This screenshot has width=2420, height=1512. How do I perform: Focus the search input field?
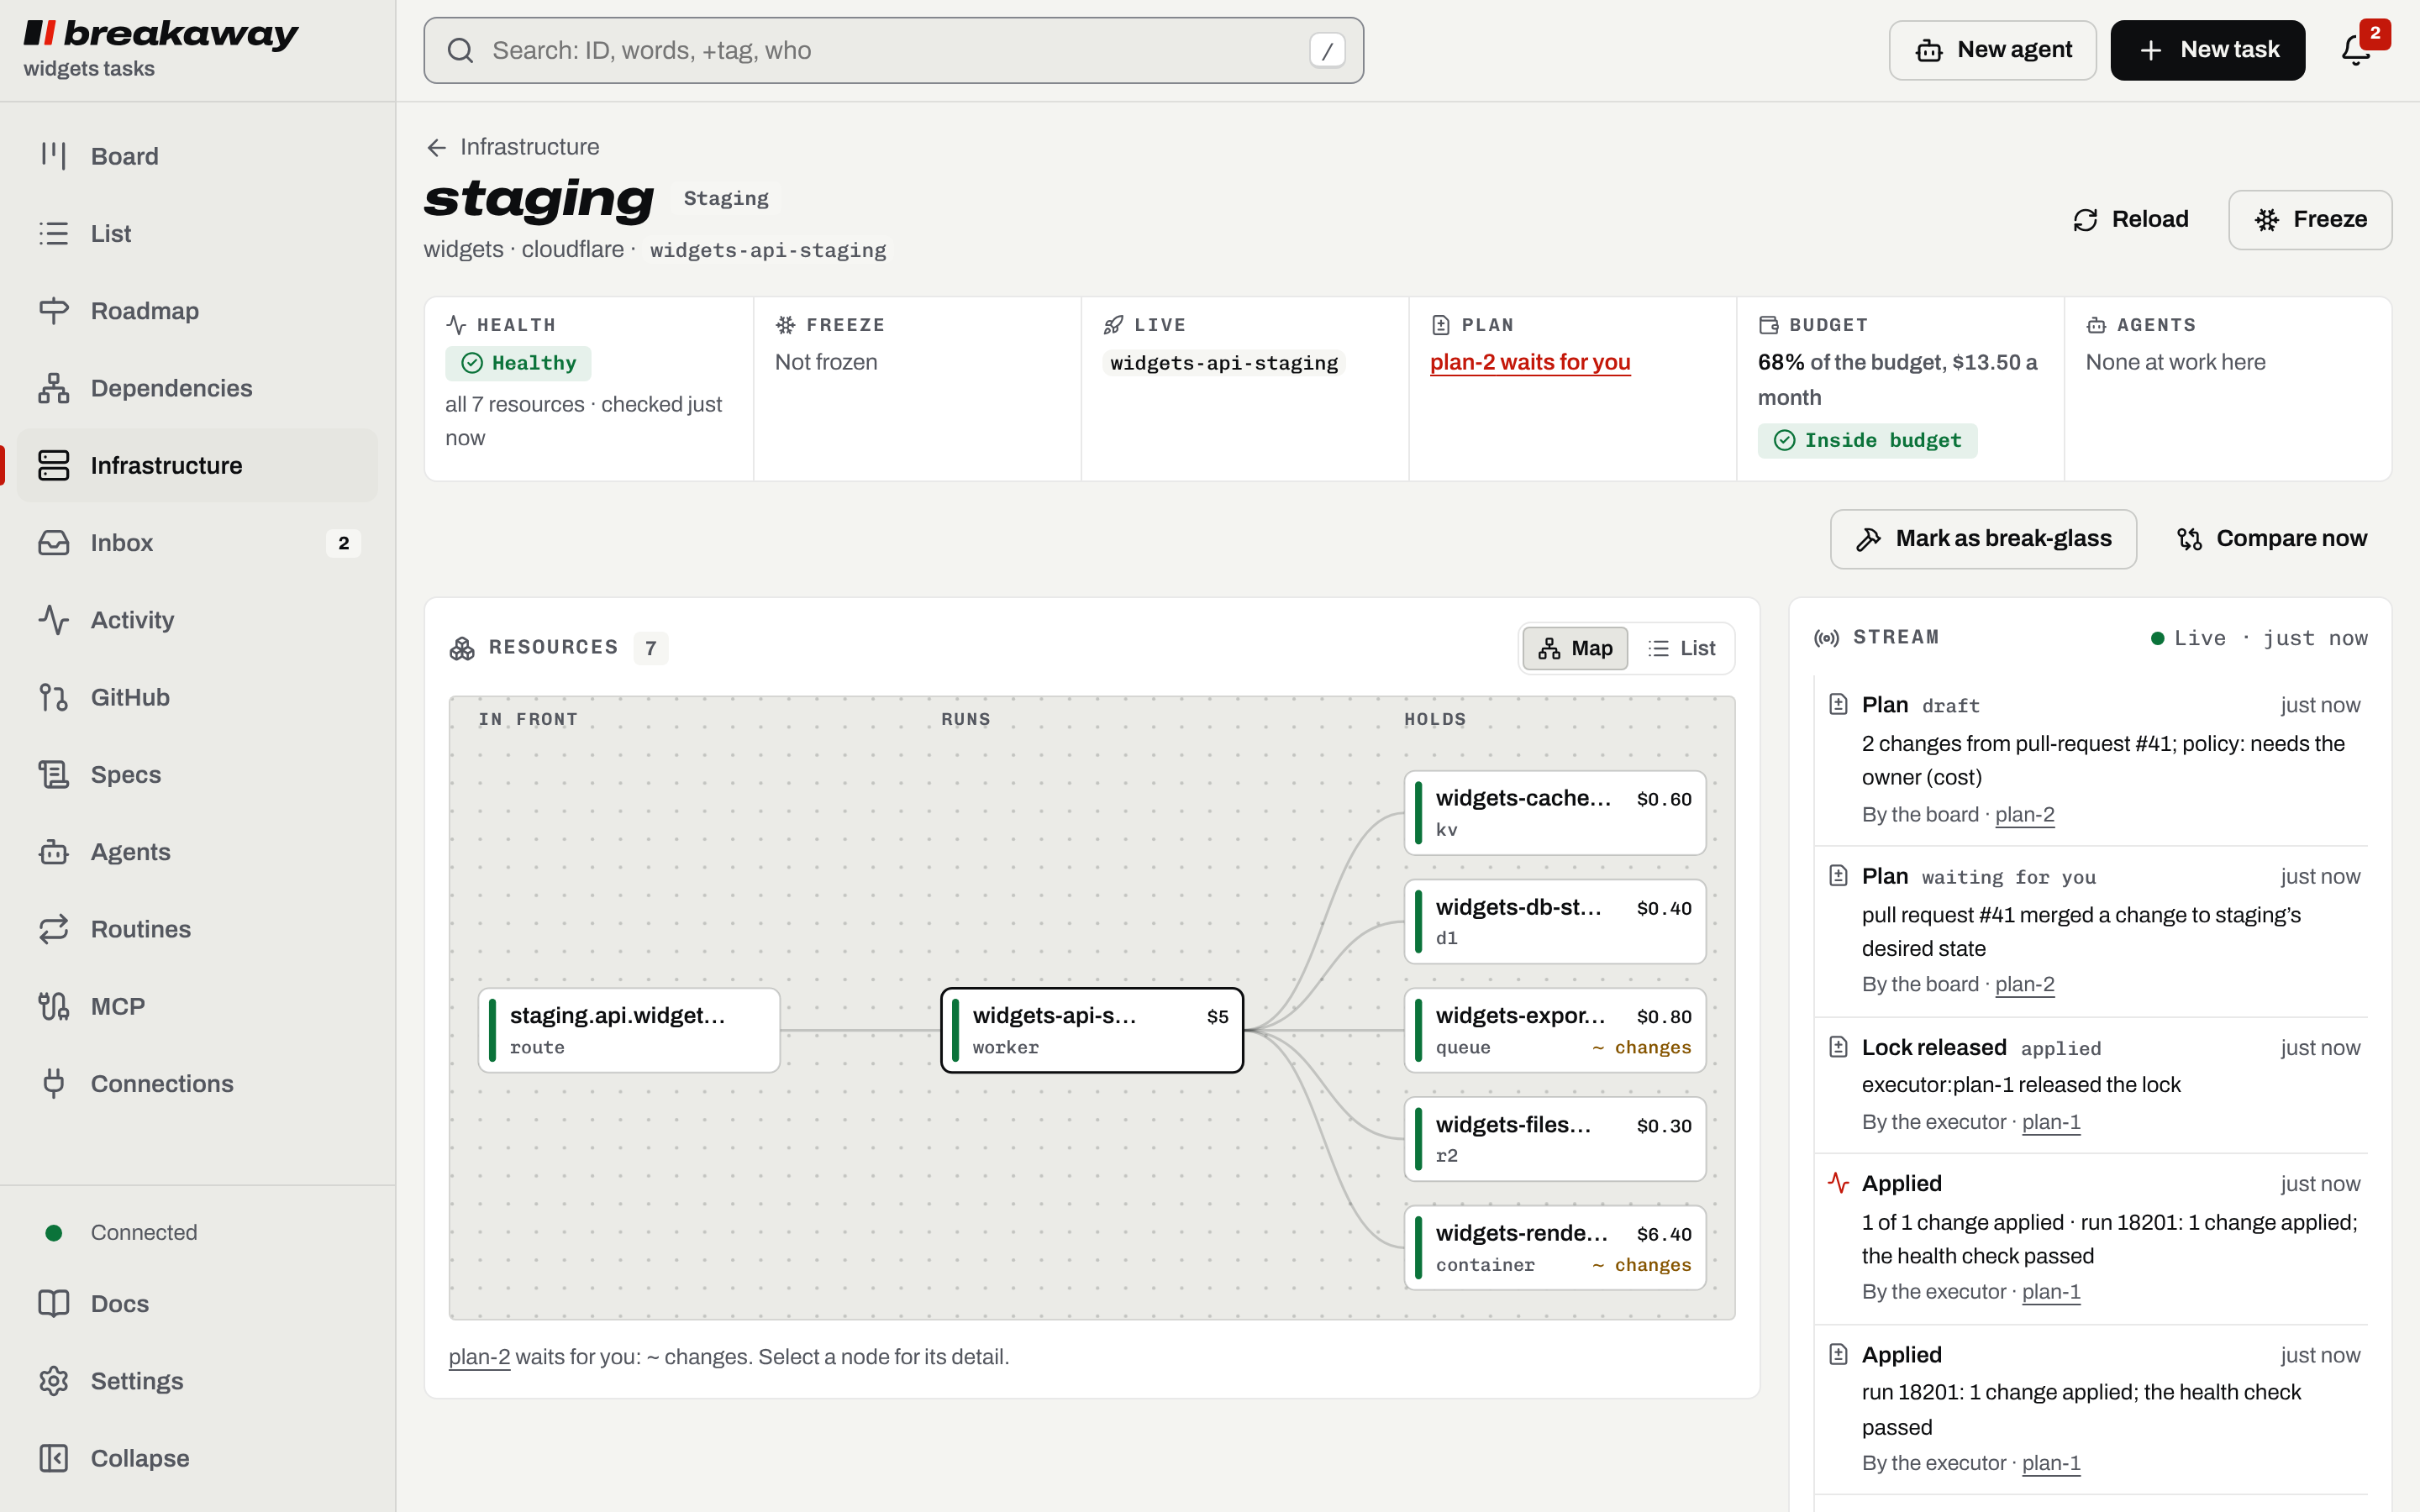pos(893,51)
